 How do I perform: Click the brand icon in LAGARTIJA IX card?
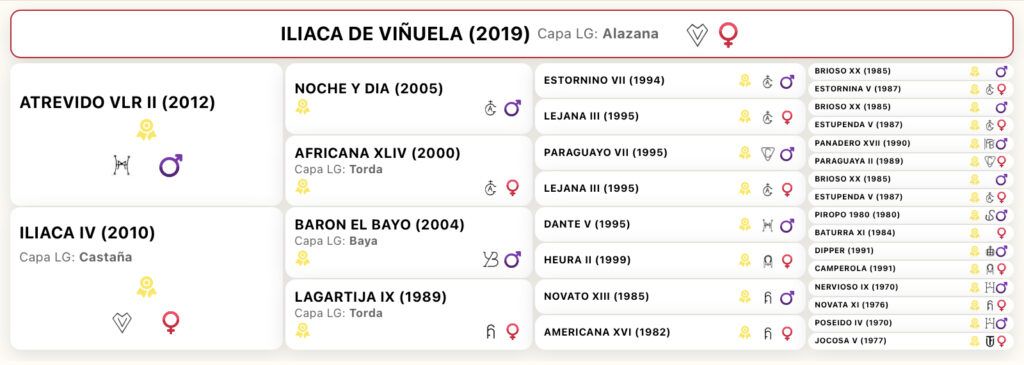point(490,332)
